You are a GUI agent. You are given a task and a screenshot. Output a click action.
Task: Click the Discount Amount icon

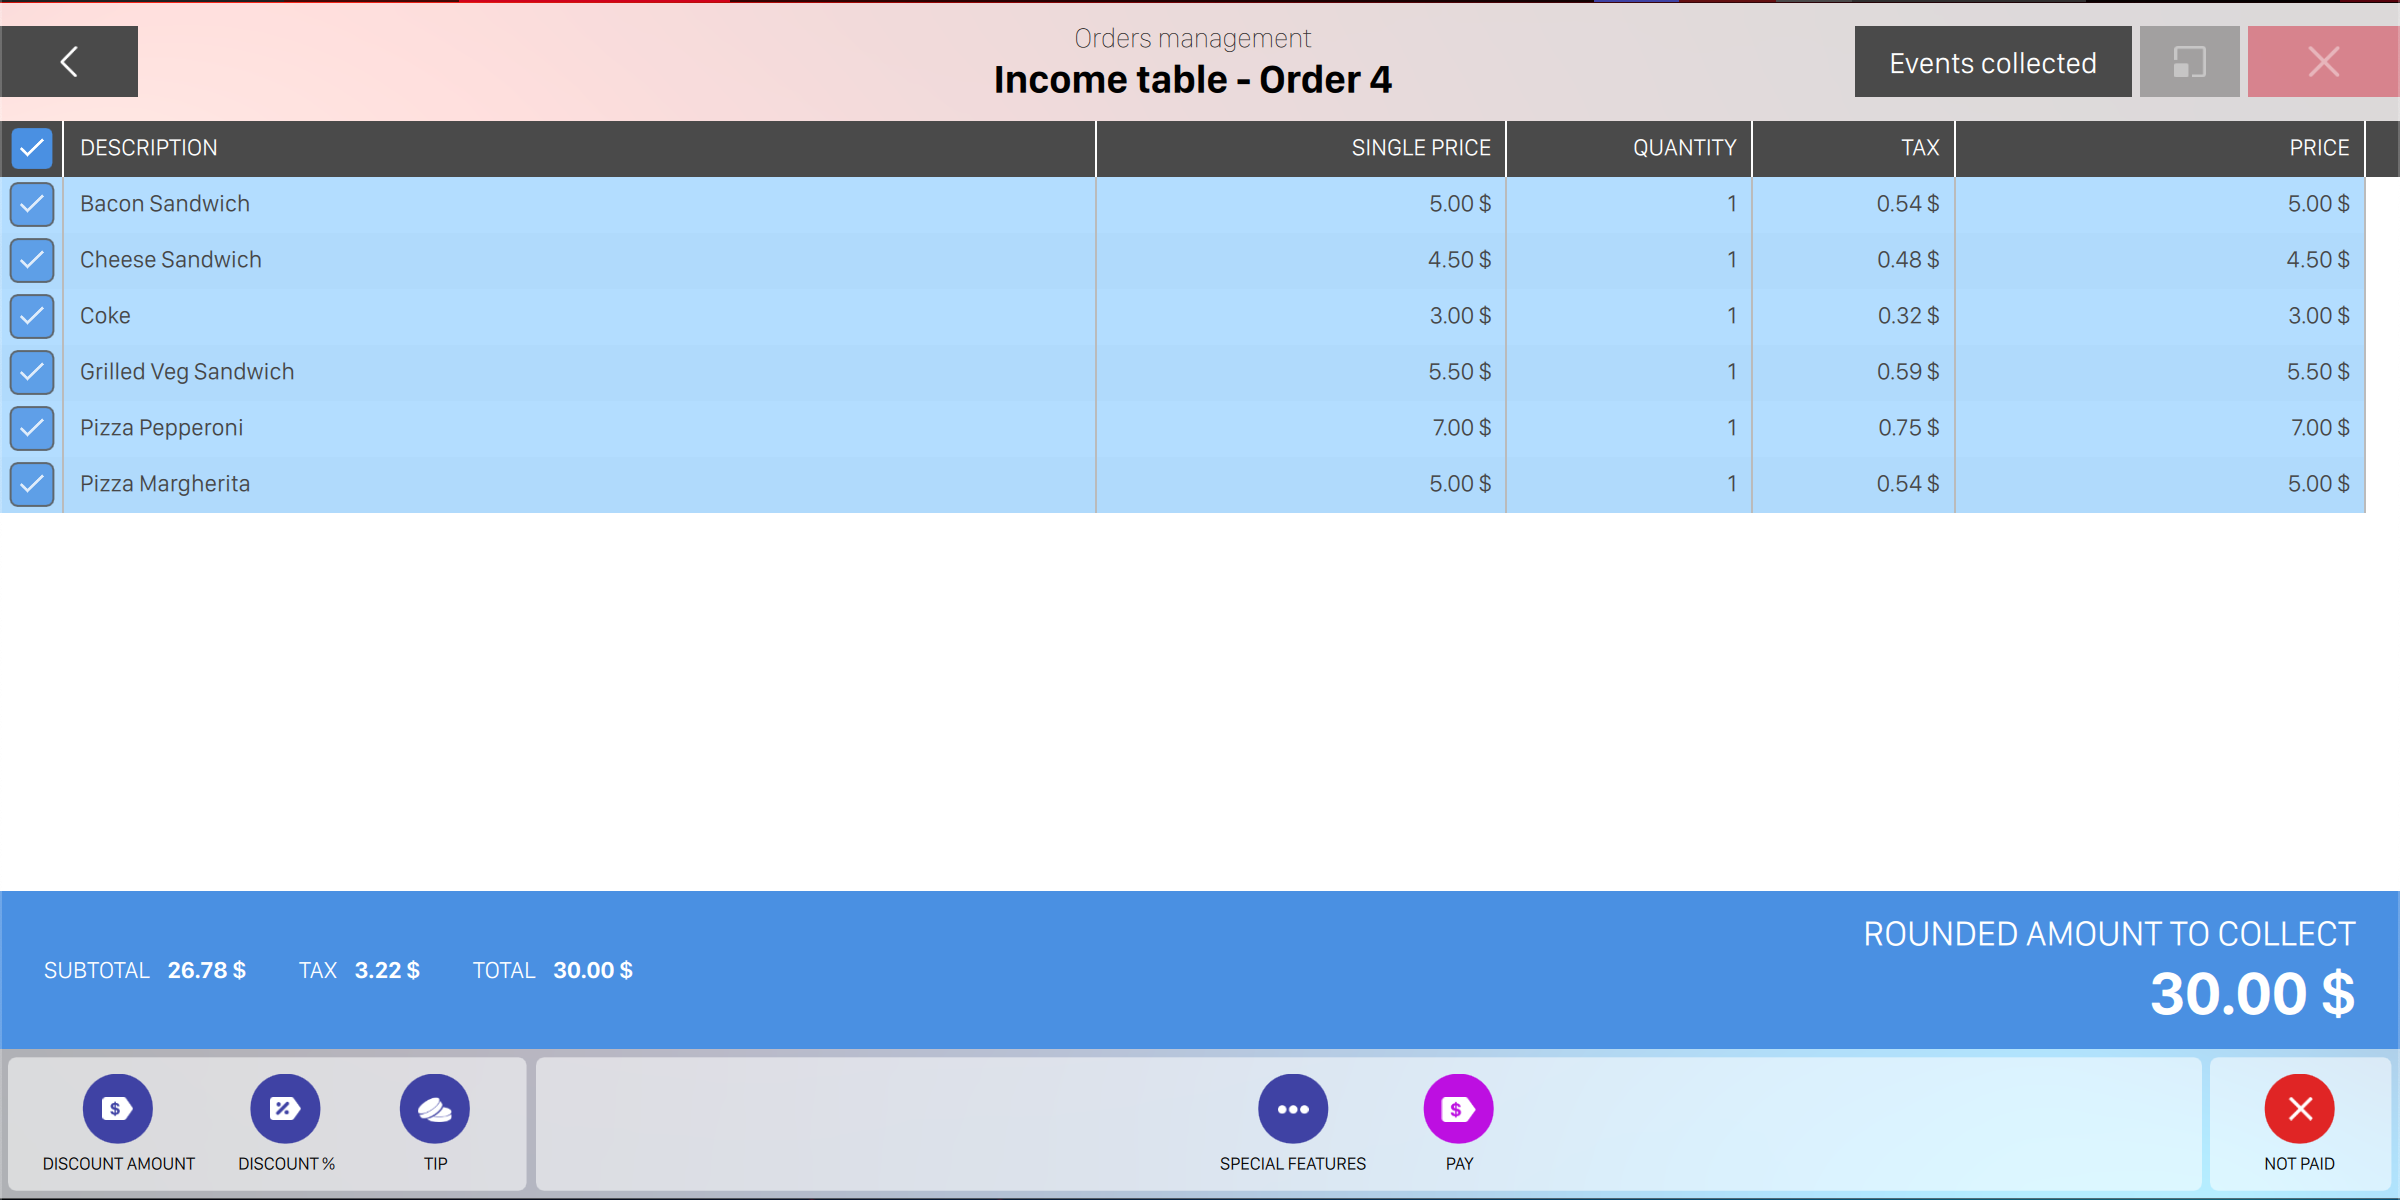(x=117, y=1108)
